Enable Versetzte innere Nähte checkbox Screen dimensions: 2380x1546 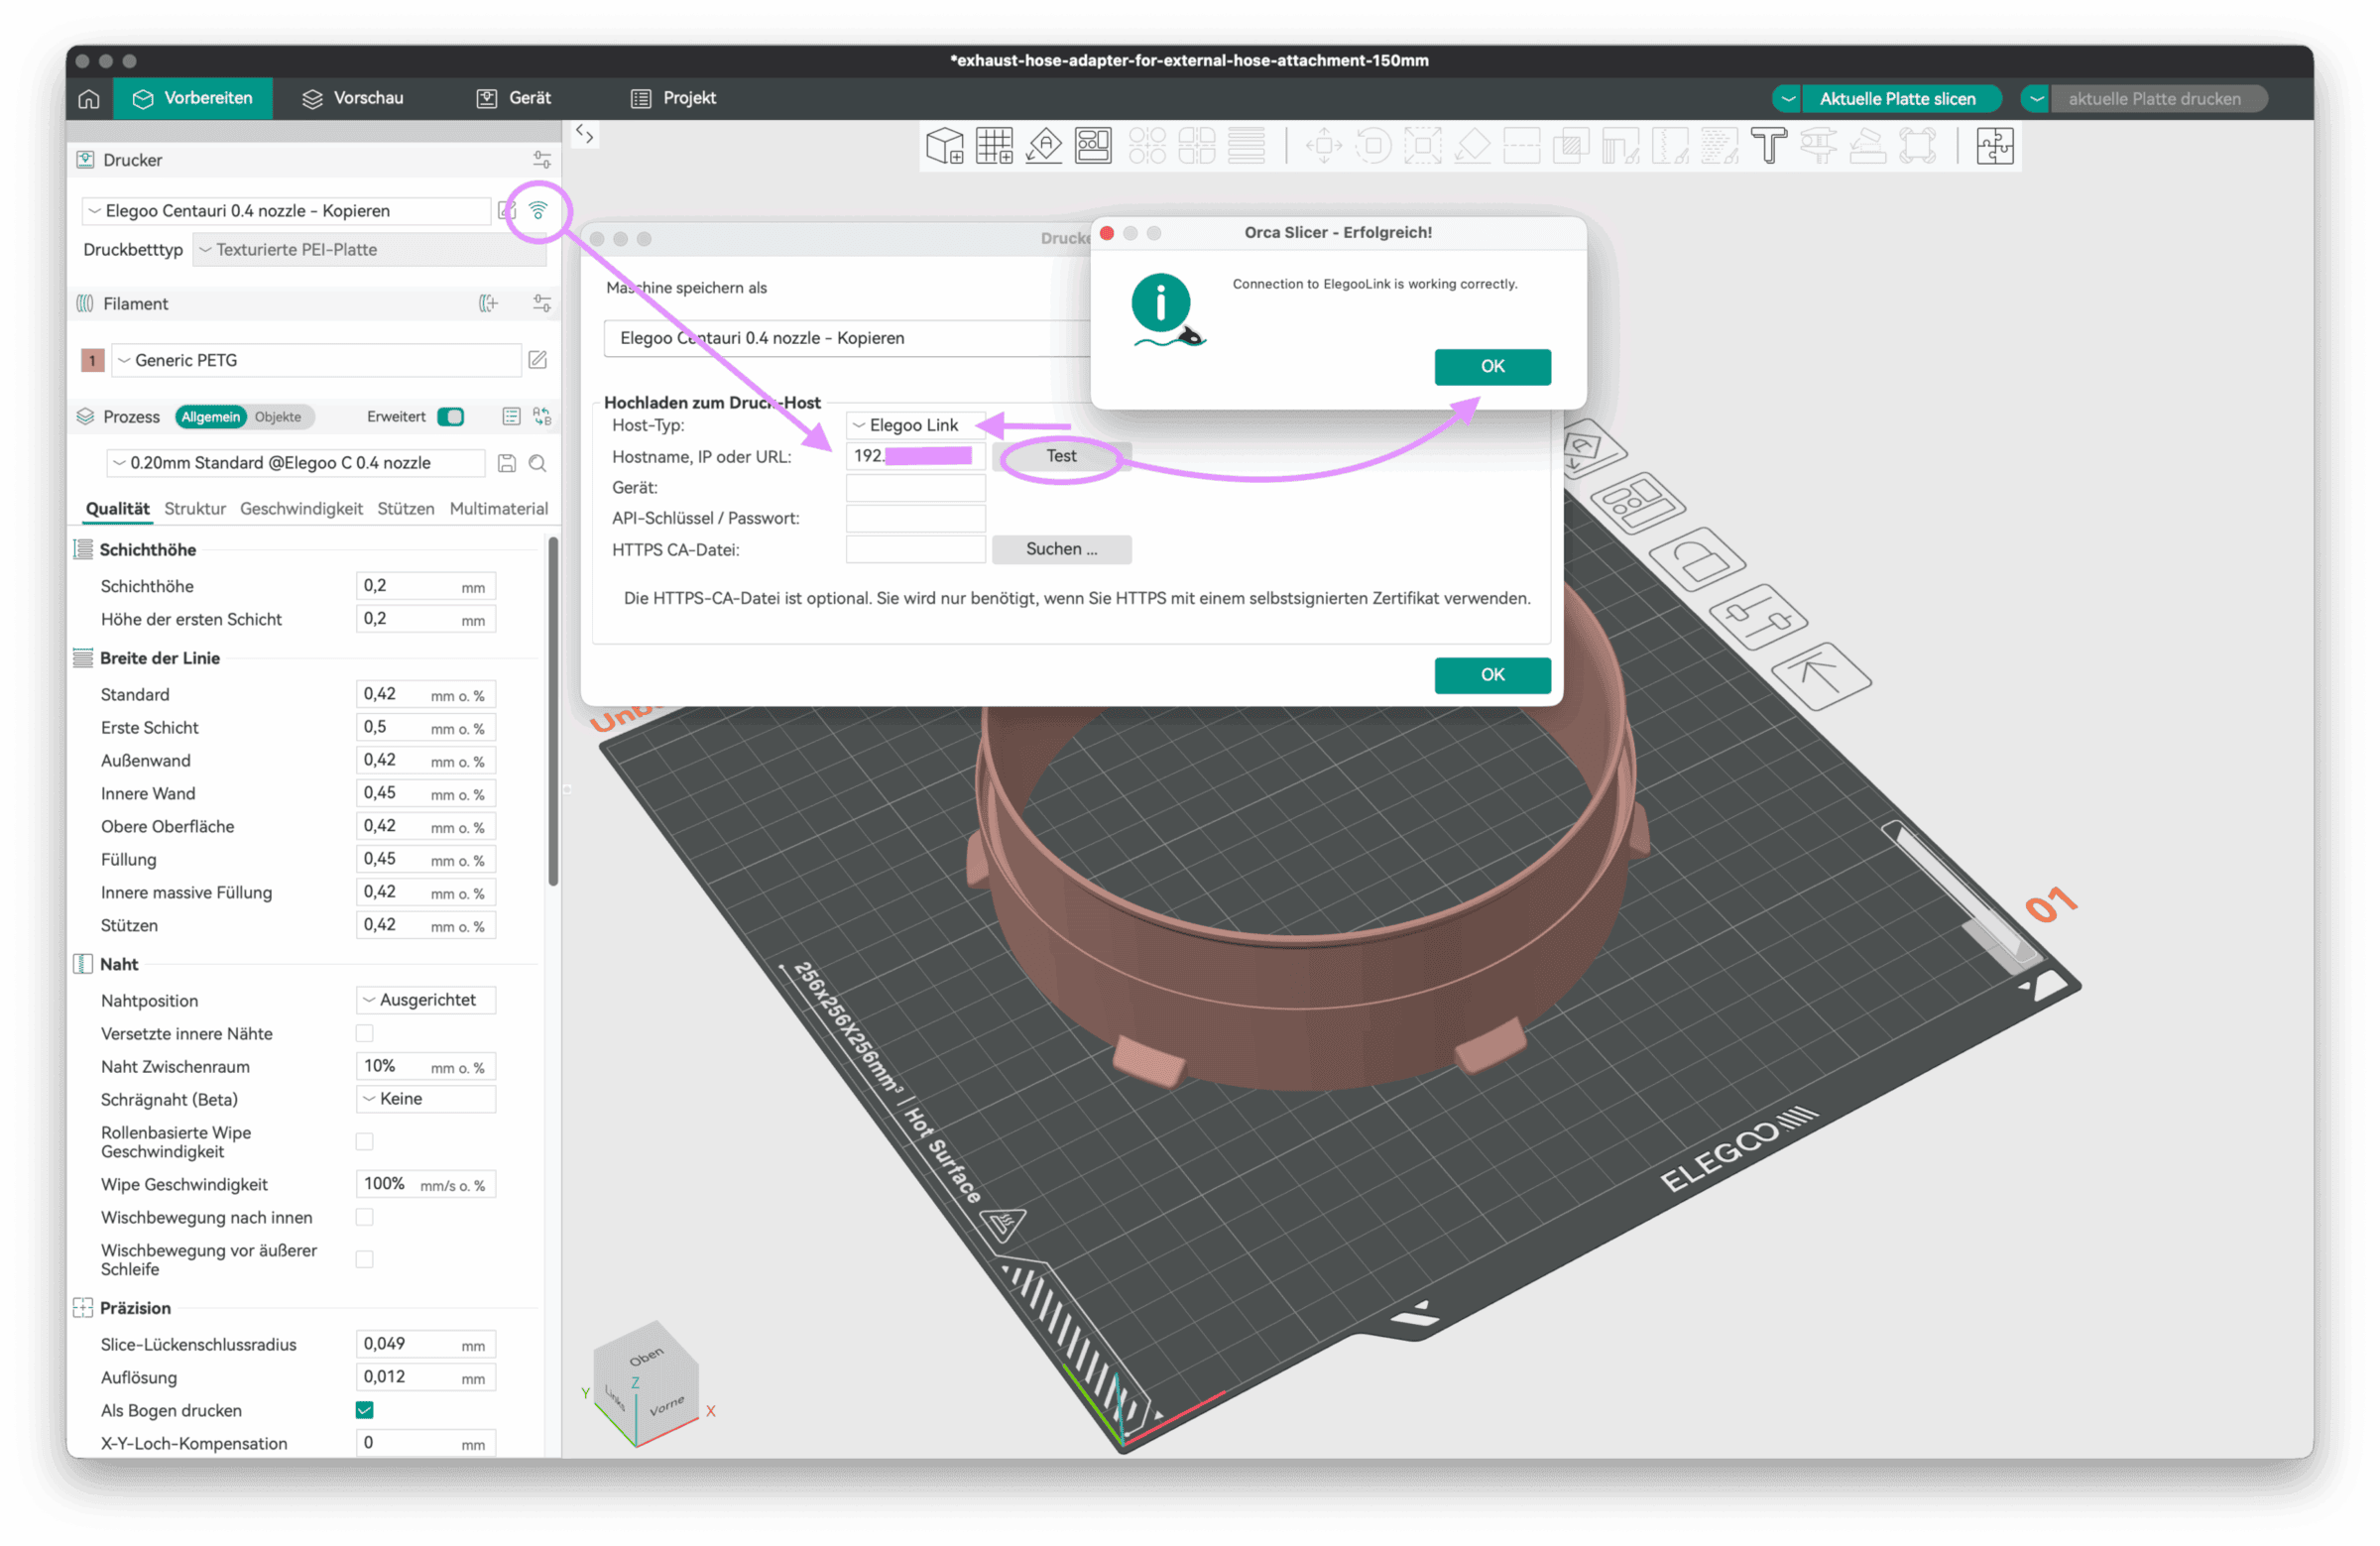pos(364,1033)
